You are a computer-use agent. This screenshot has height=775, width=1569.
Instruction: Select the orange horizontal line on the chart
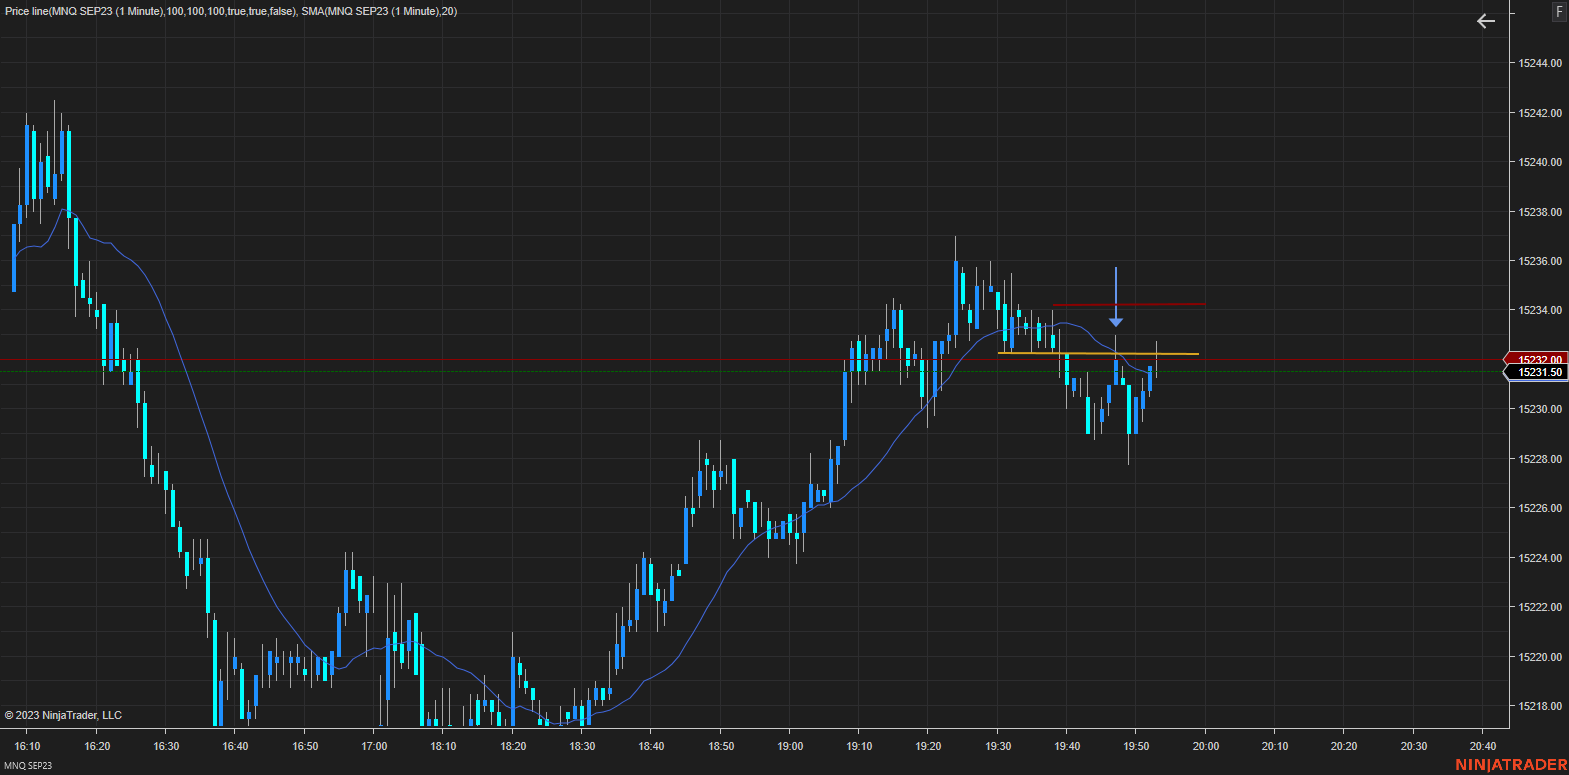(x=1098, y=353)
